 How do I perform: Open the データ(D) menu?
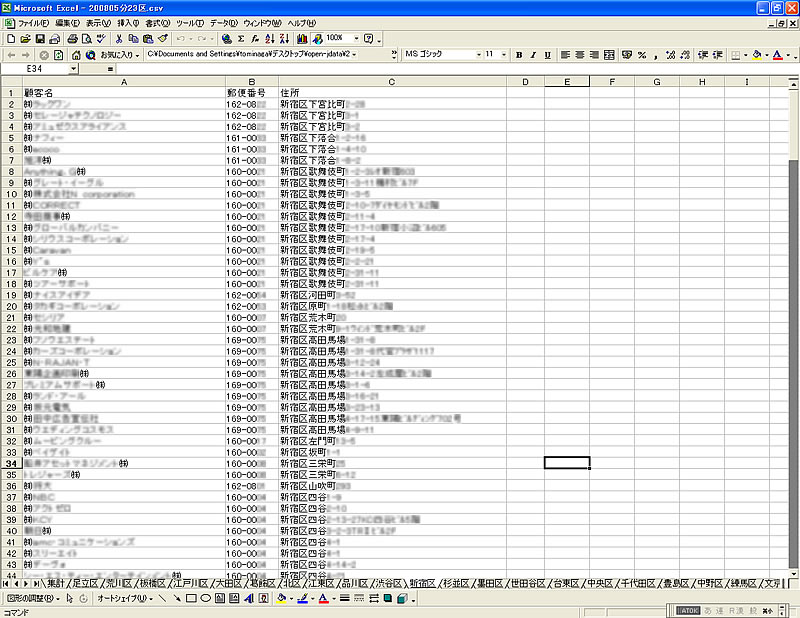(x=224, y=22)
